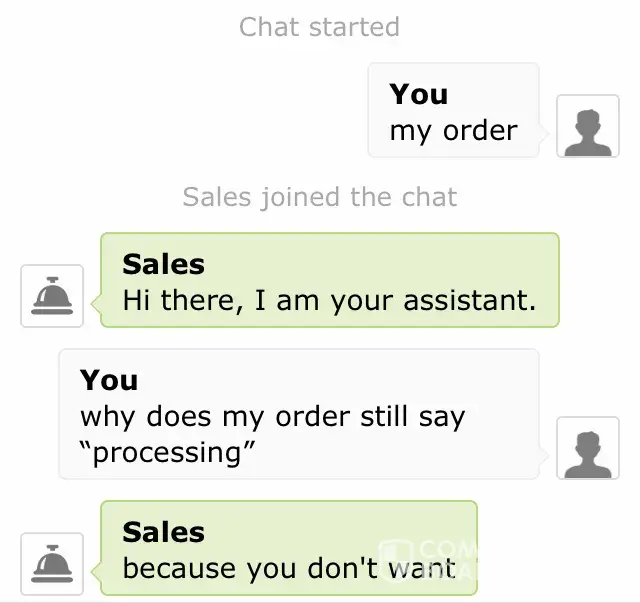Image resolution: width=640 pixels, height=603 pixels.
Task: Click the quoted word "processing"
Action: [168, 453]
